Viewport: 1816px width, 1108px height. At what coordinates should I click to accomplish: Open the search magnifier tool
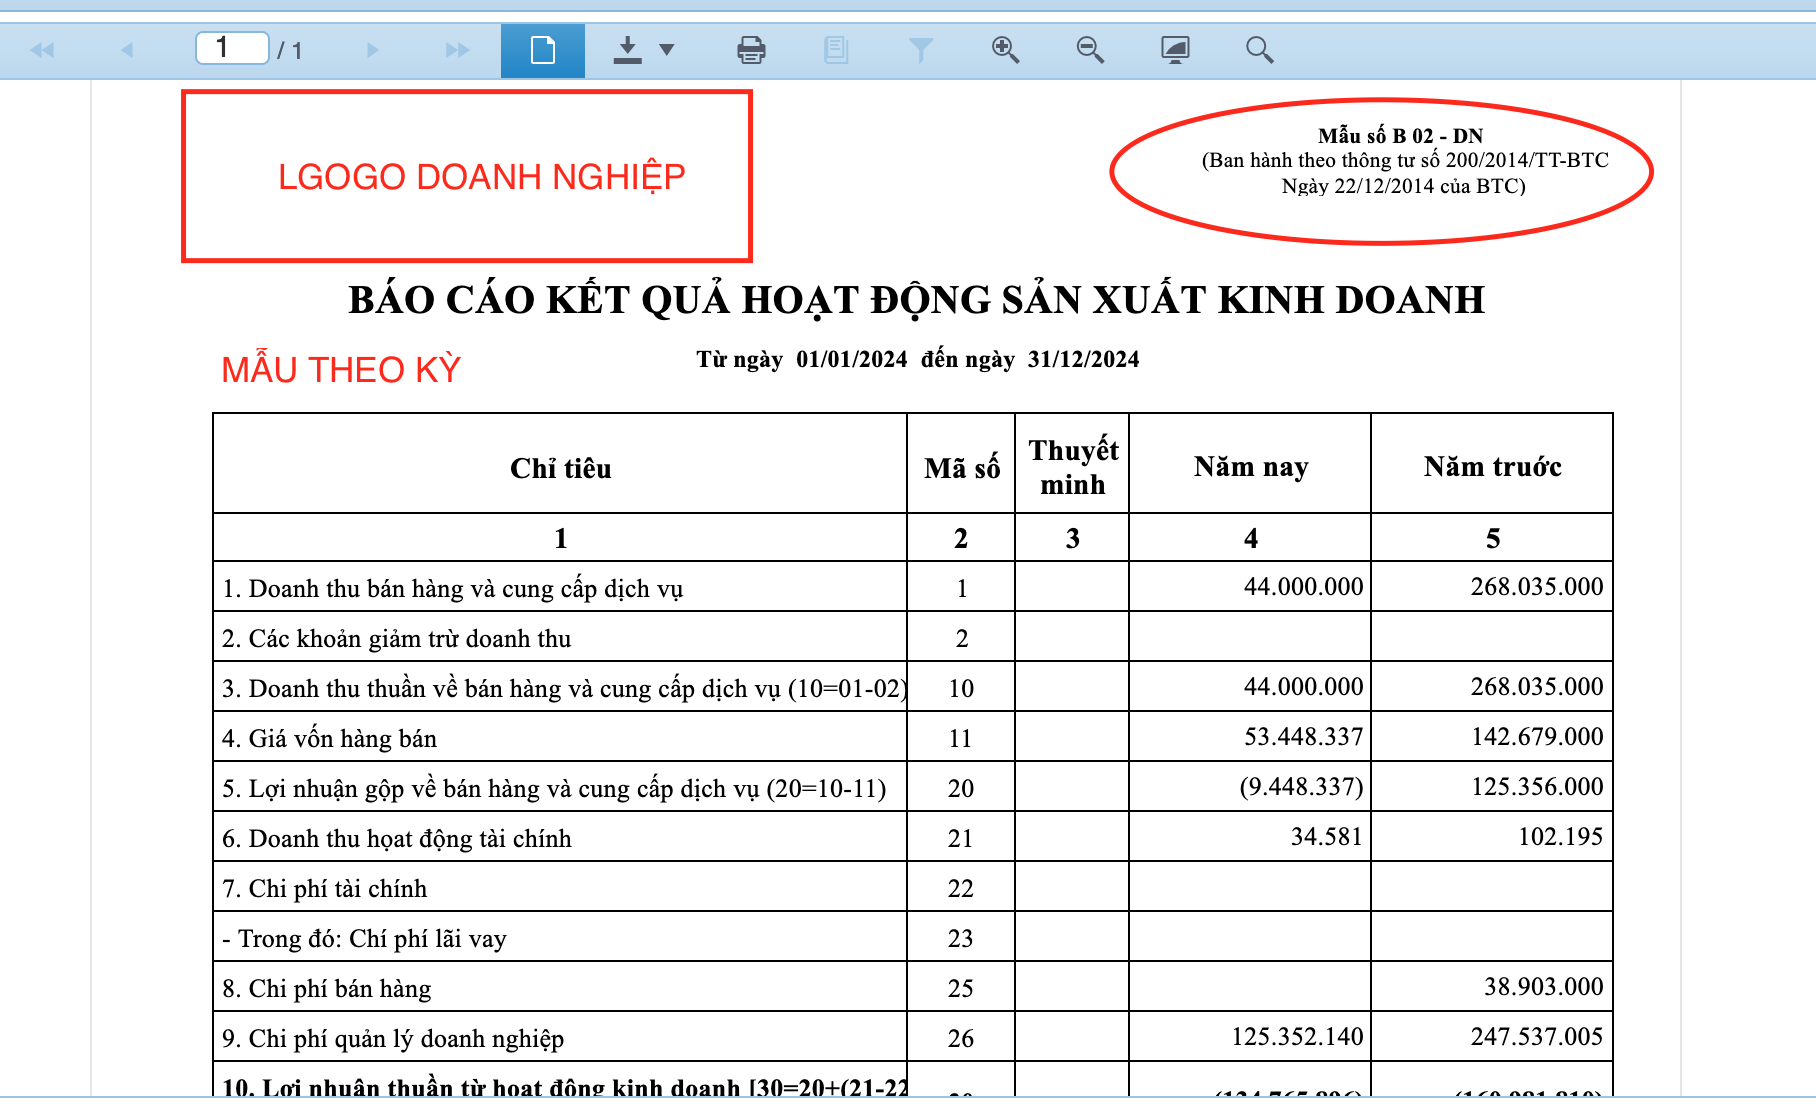(x=1259, y=50)
